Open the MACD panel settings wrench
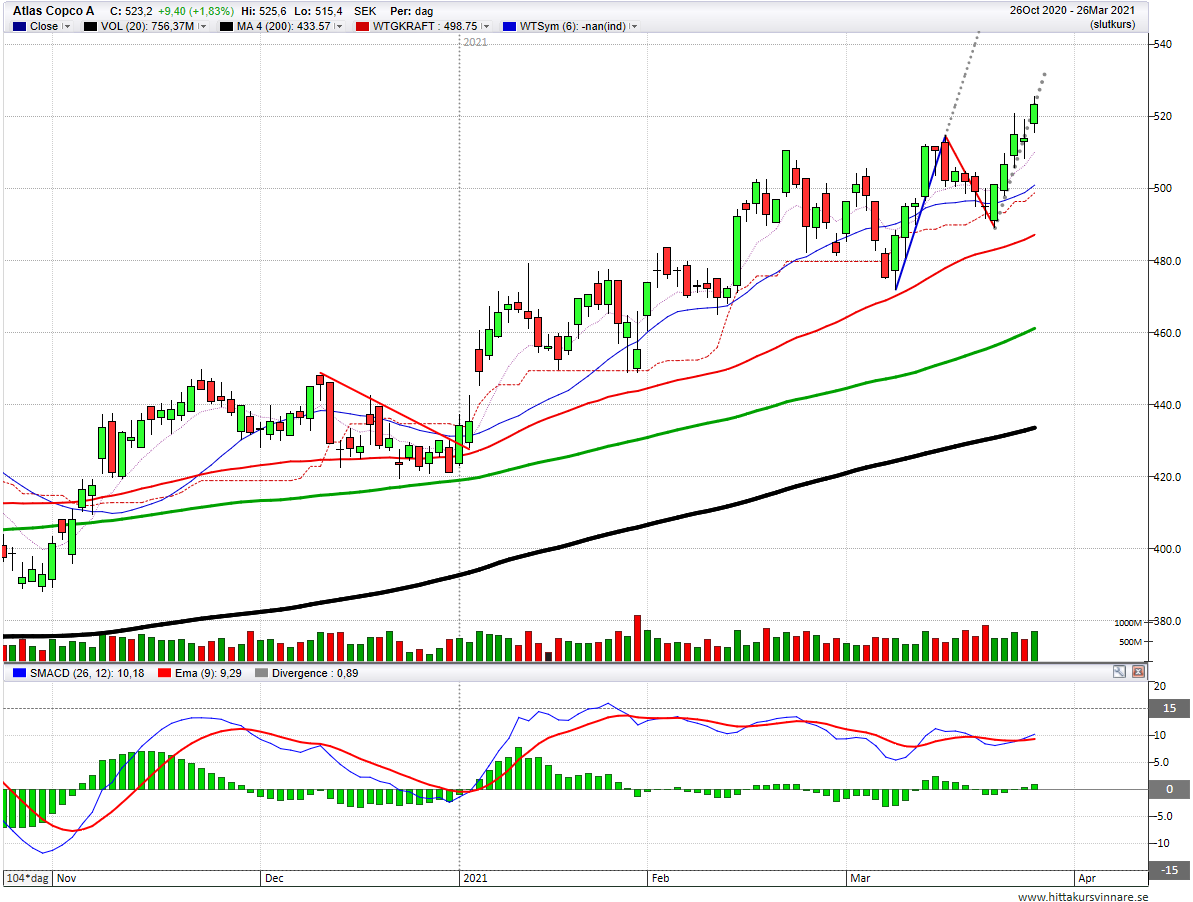The width and height of the screenshot is (1193, 902). coord(1118,672)
